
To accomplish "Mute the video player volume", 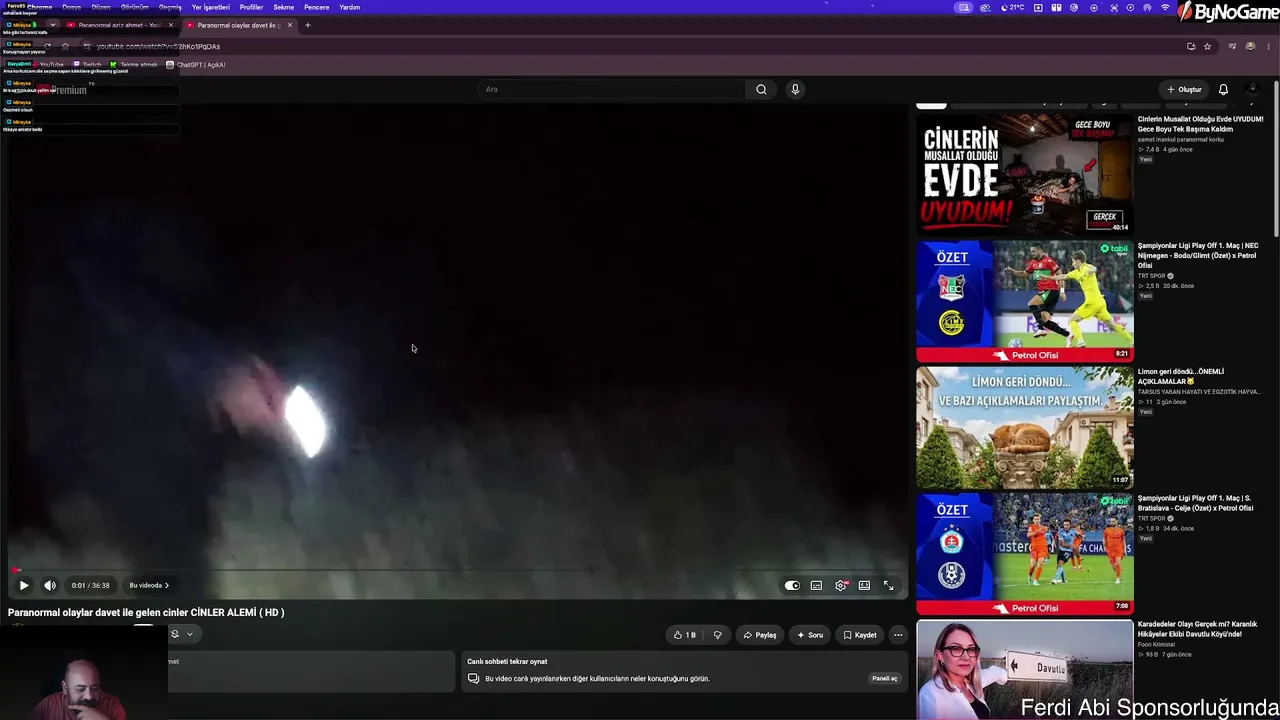I will point(50,585).
